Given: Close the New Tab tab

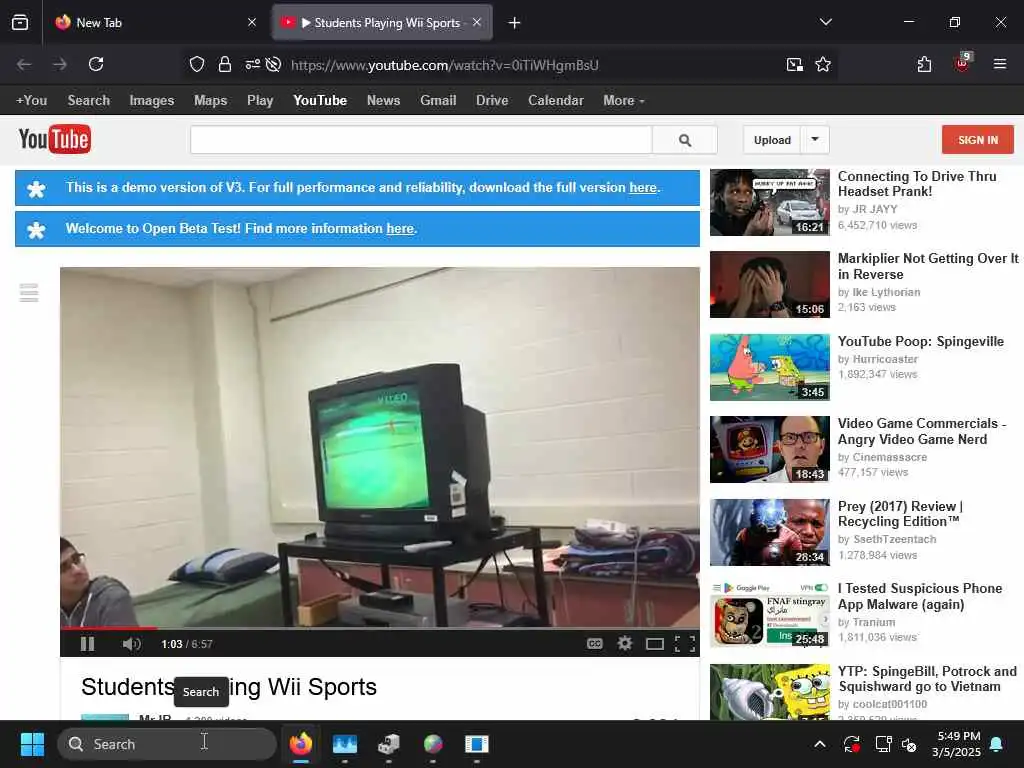Looking at the screenshot, I should point(252,23).
